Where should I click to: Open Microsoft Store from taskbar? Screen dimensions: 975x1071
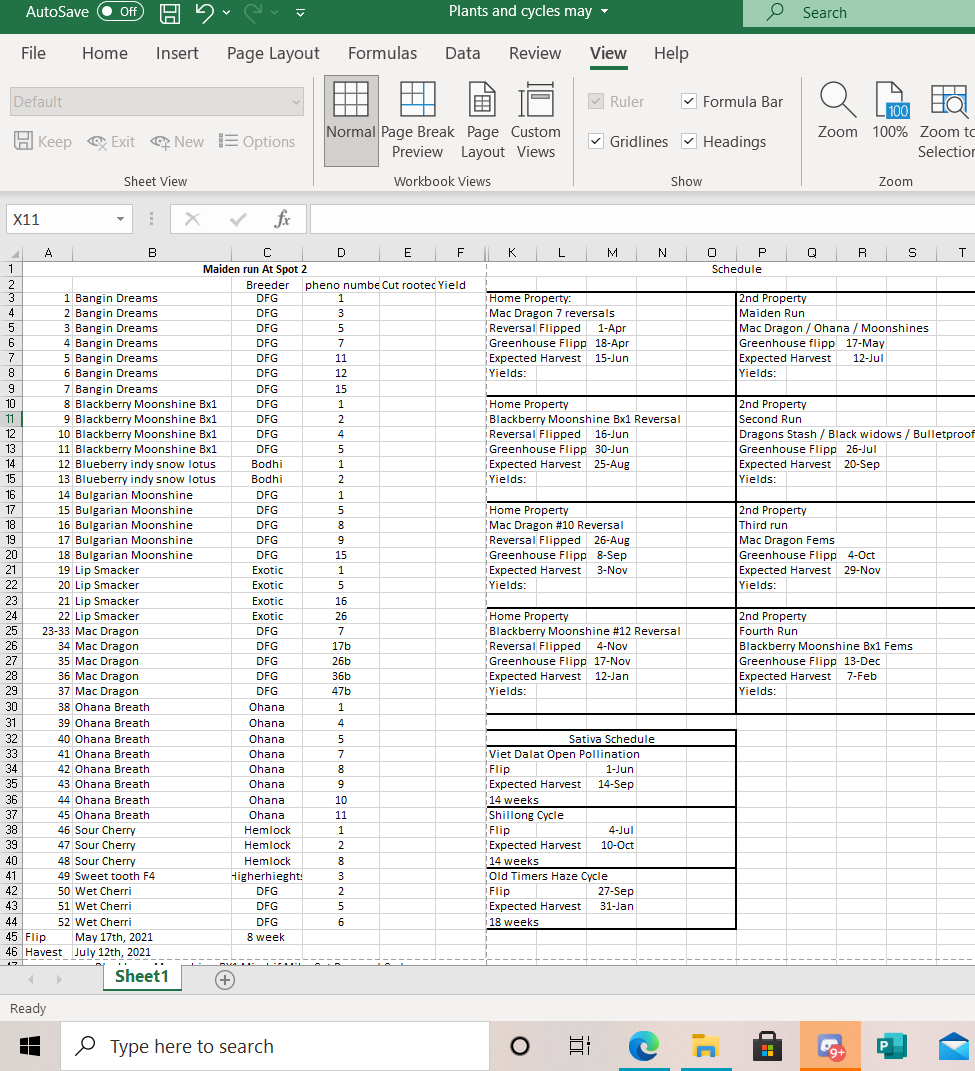(767, 1046)
